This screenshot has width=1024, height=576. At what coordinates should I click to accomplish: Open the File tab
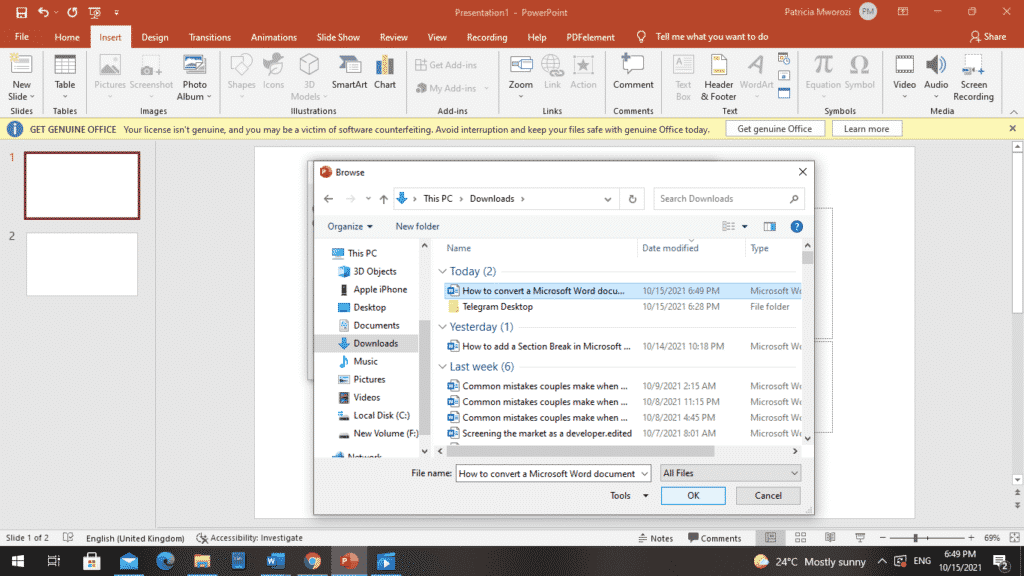(22, 37)
